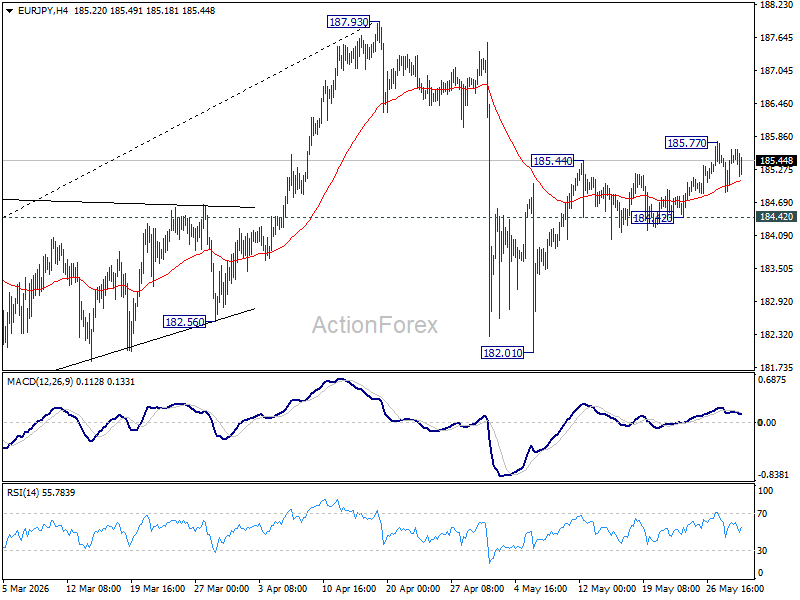Click the 185.440 price label
Image resolution: width=800 pixels, height=600 pixels.
553,161
